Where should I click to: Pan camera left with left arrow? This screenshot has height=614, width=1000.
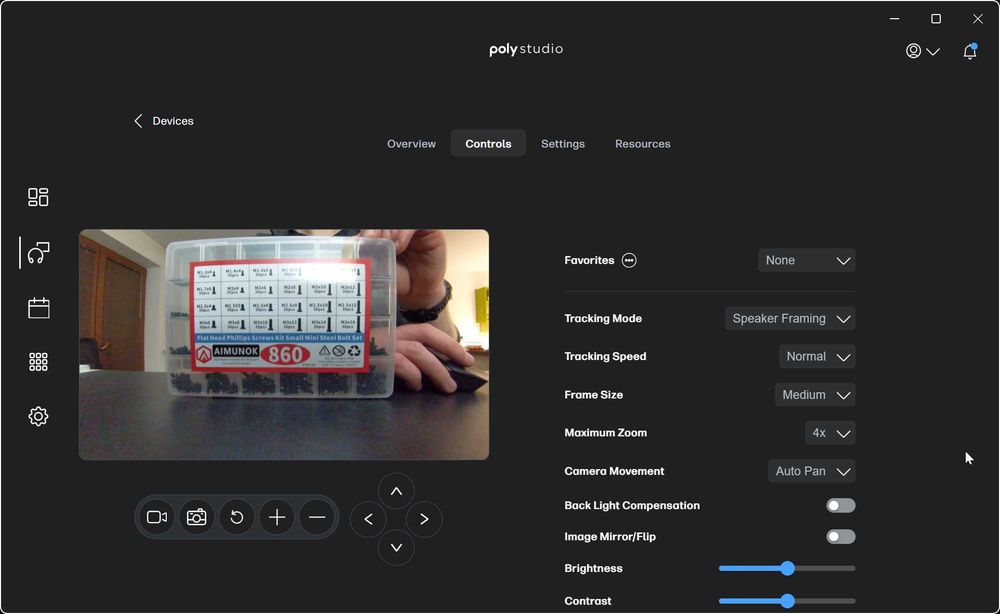point(368,519)
